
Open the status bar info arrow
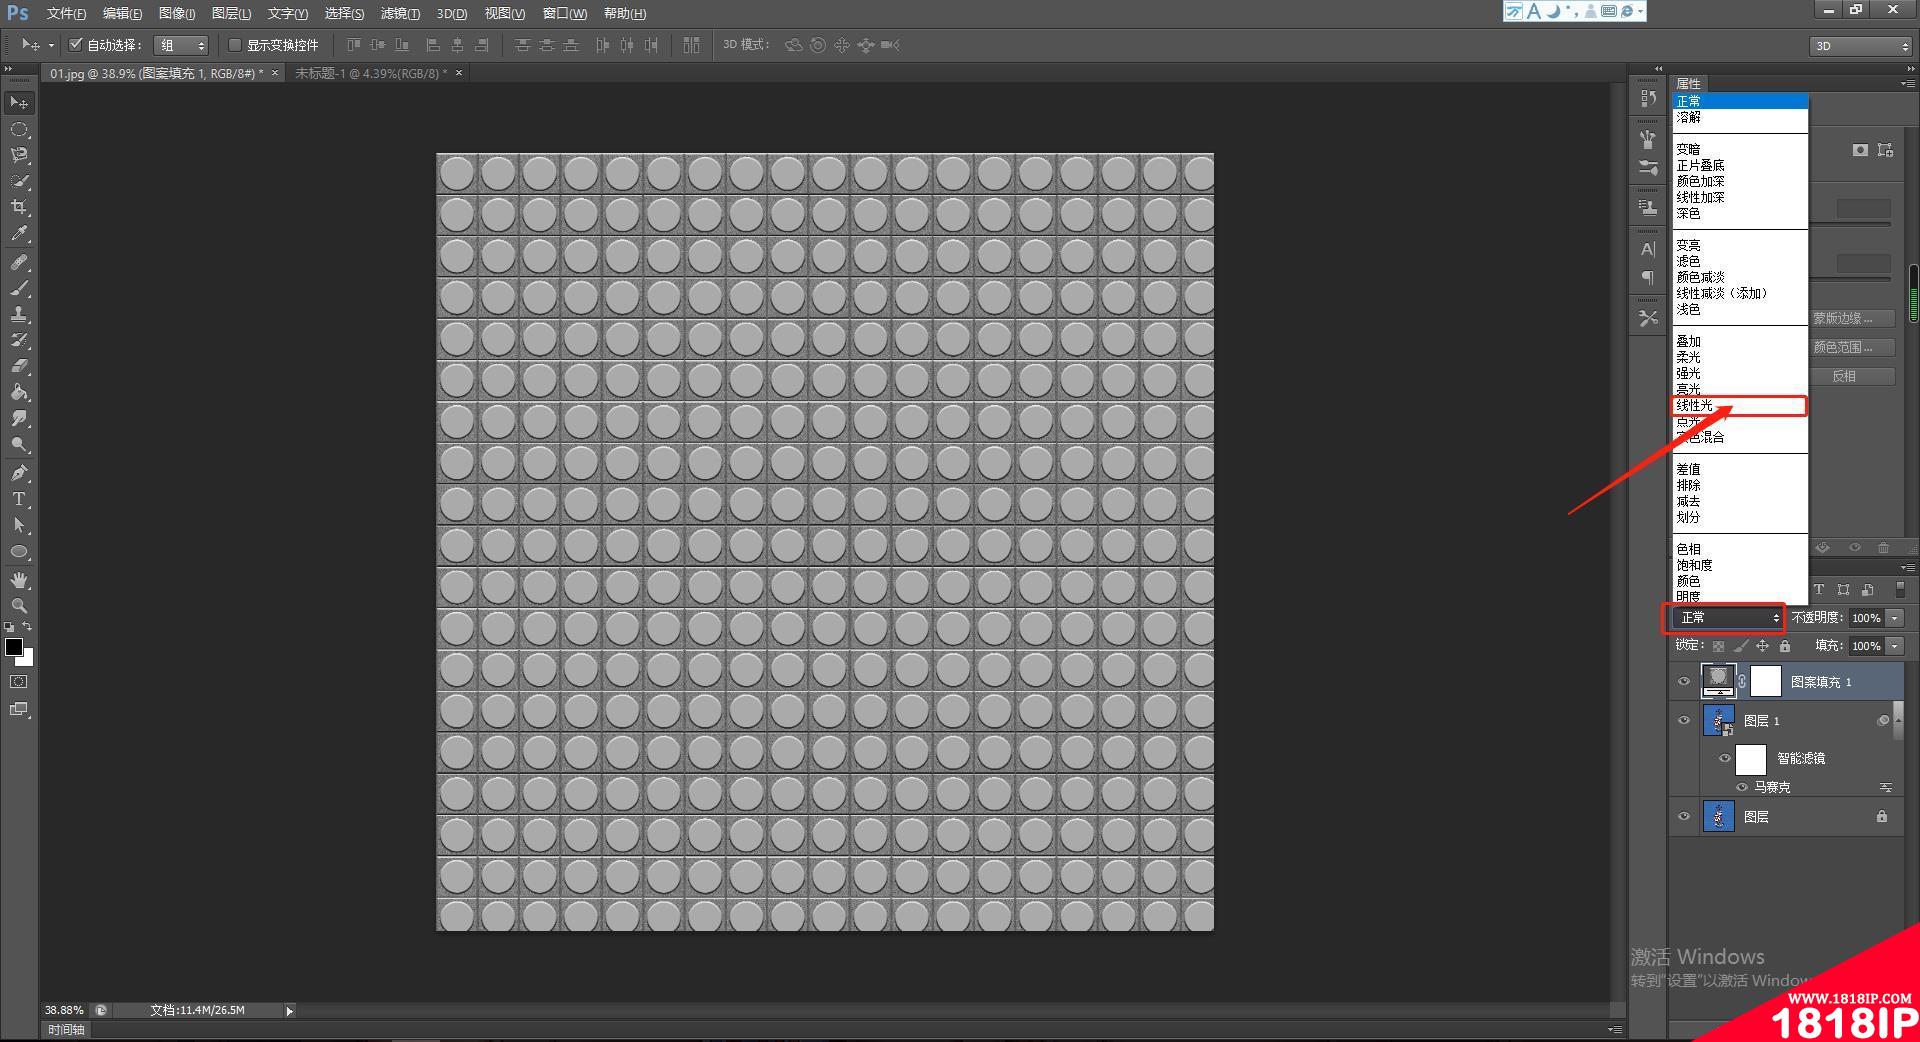(290, 1011)
